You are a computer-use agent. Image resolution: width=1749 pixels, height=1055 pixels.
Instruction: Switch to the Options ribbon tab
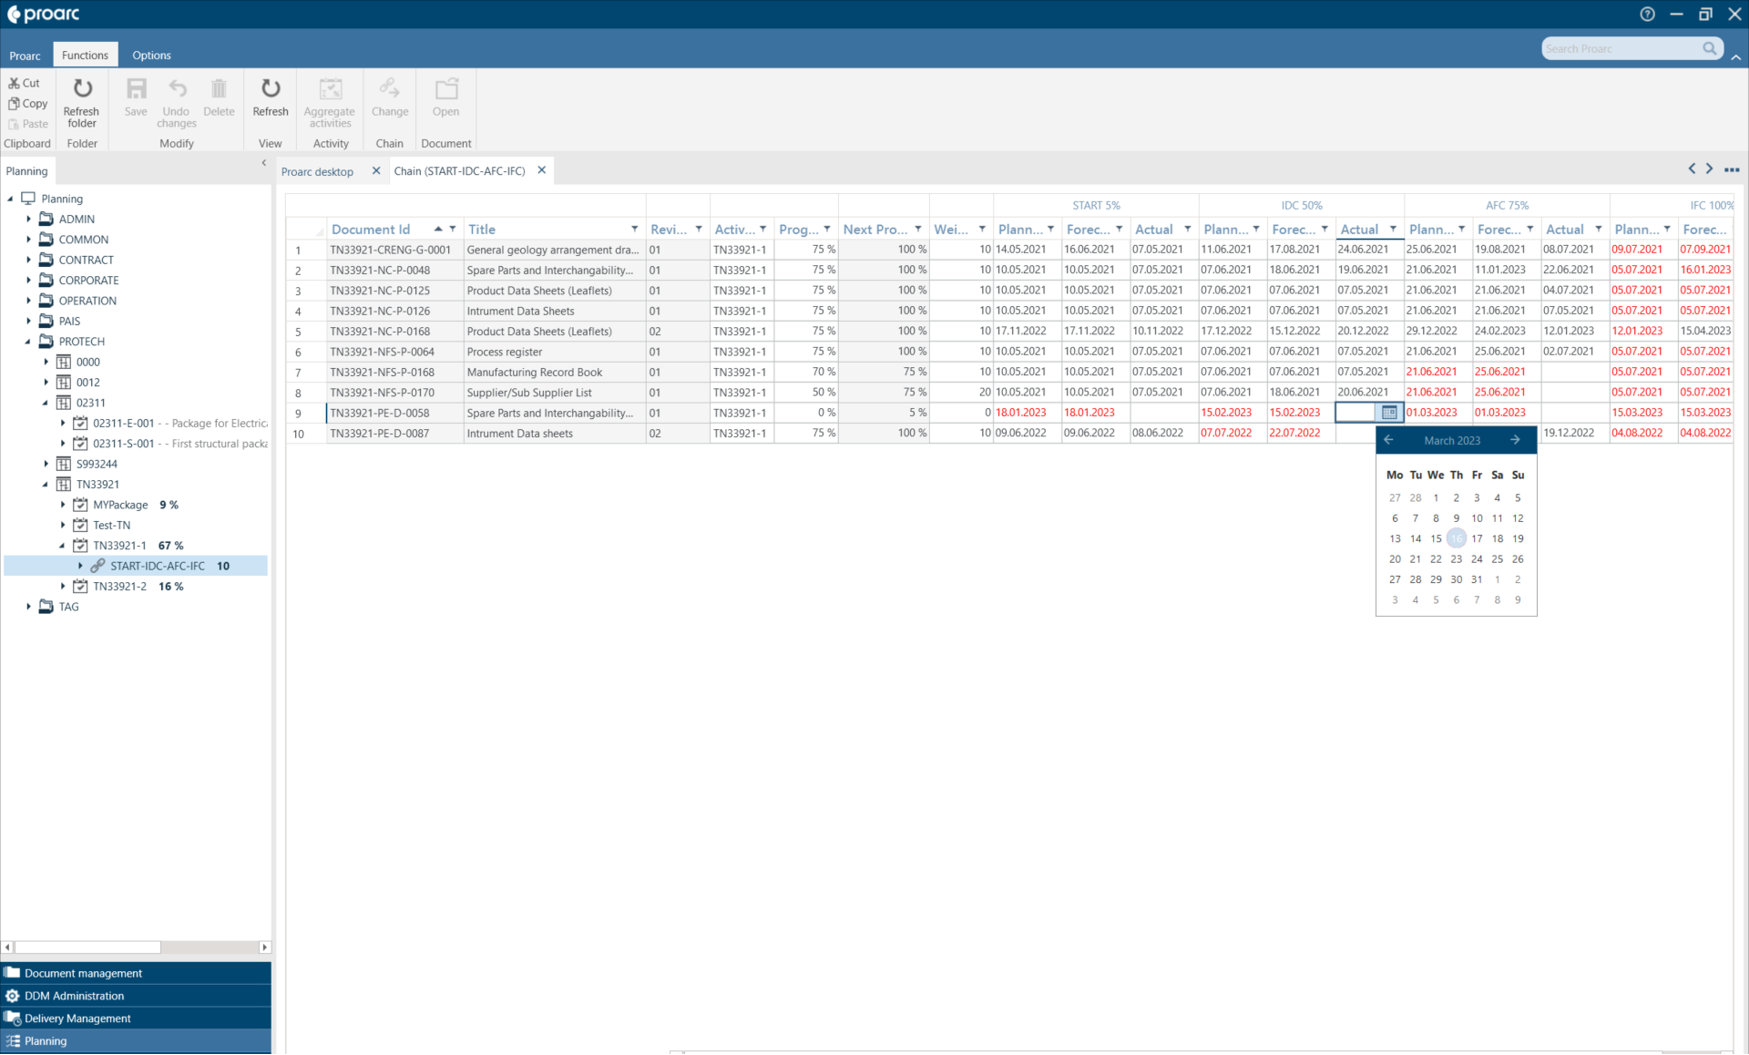point(151,55)
